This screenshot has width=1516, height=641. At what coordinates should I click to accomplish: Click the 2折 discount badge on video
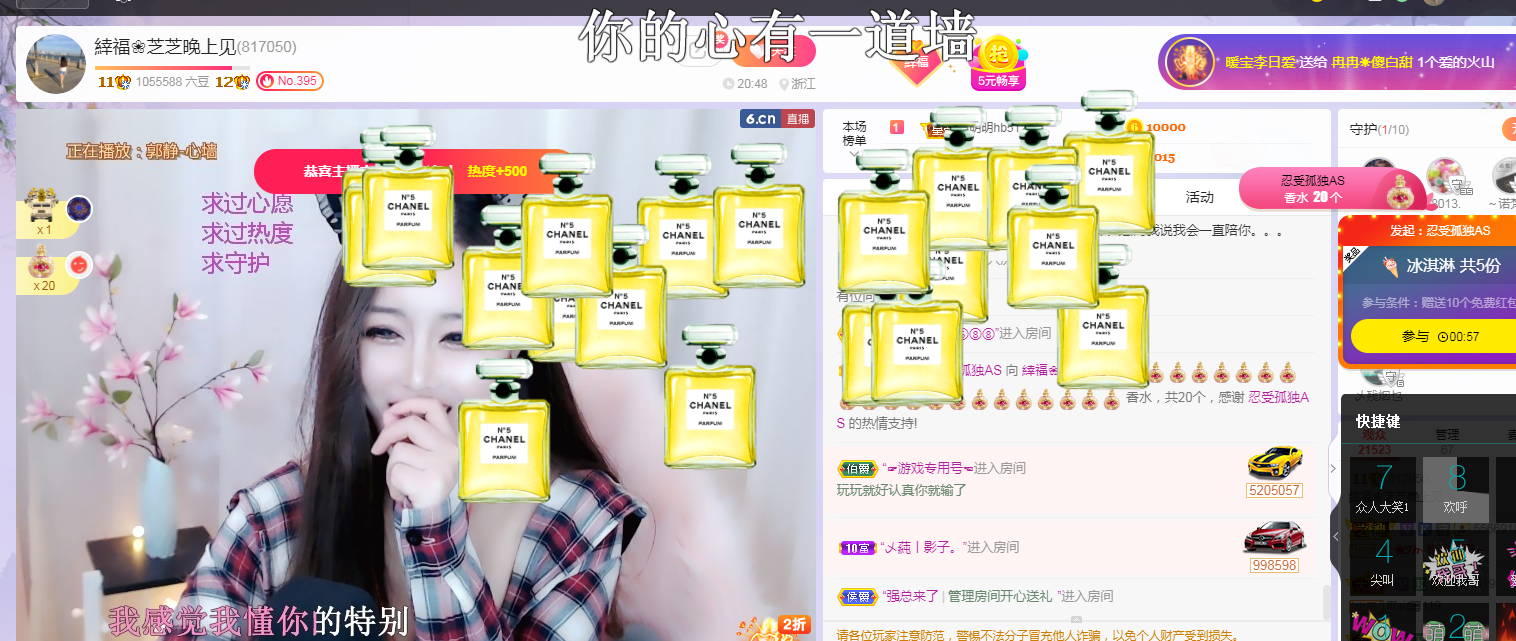coord(793,624)
